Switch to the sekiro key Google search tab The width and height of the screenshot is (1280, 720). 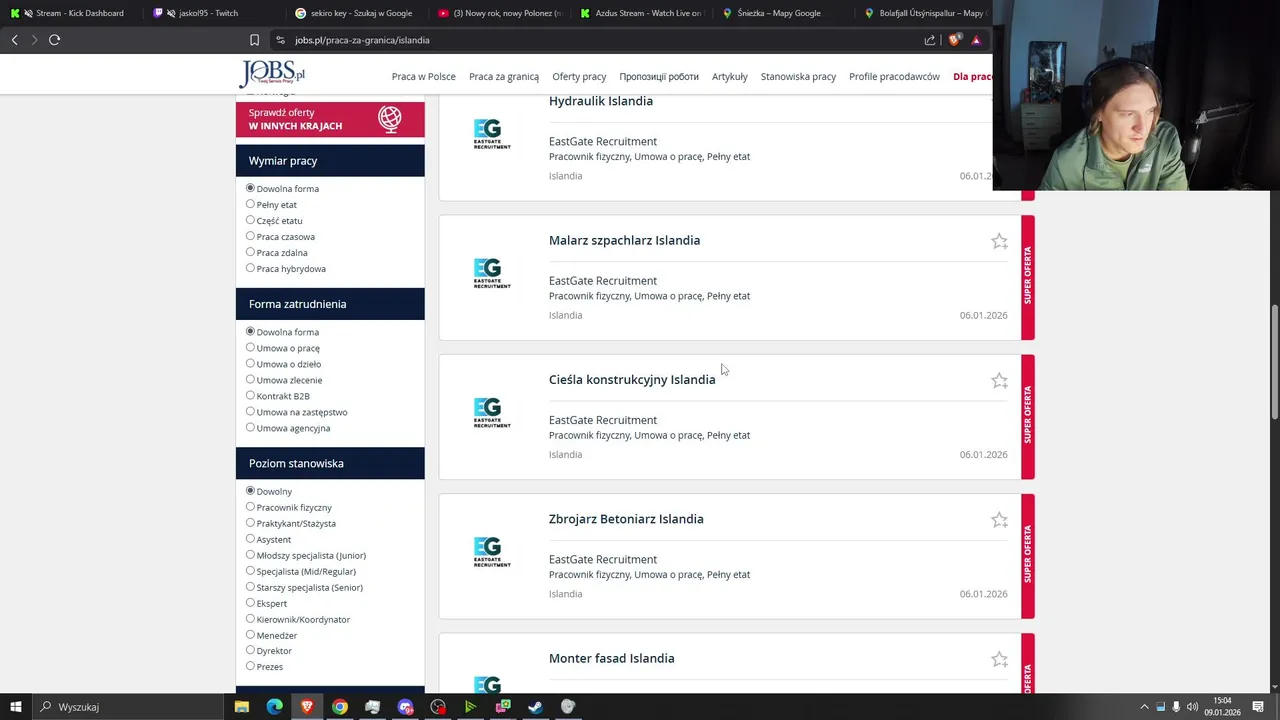(355, 13)
